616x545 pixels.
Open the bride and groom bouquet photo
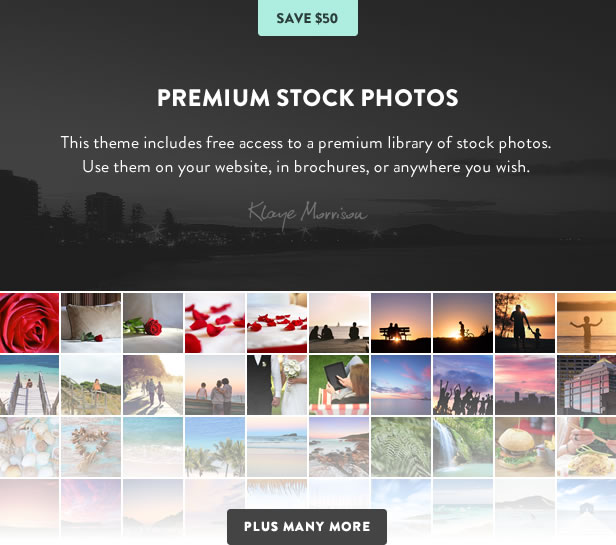click(277, 385)
